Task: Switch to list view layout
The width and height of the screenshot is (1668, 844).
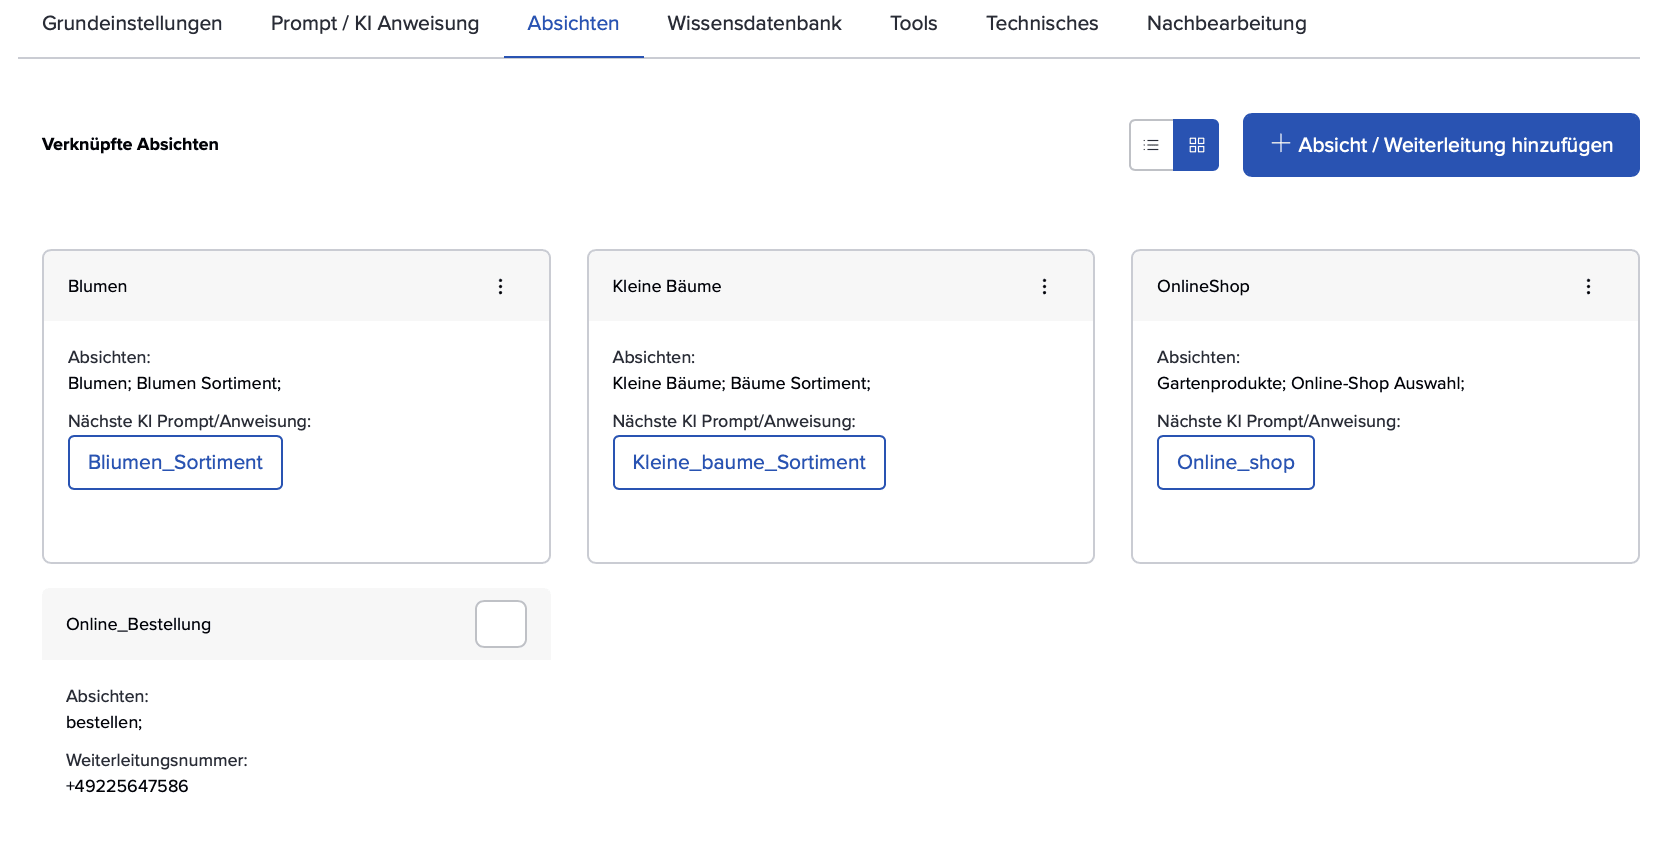Action: (x=1151, y=145)
